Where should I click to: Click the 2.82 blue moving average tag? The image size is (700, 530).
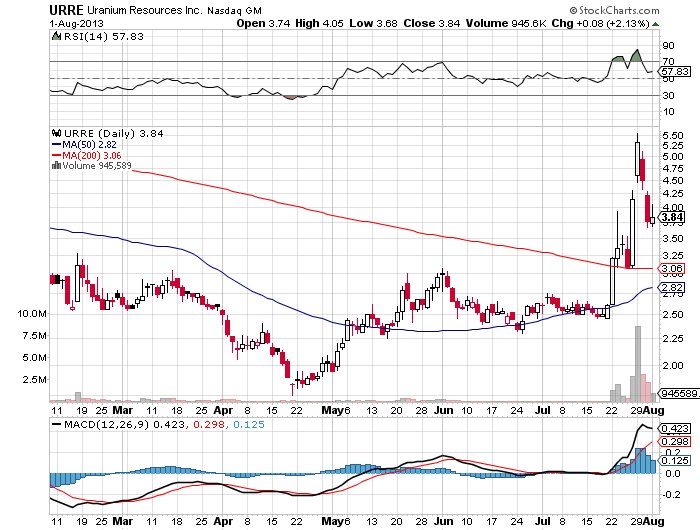tap(672, 288)
